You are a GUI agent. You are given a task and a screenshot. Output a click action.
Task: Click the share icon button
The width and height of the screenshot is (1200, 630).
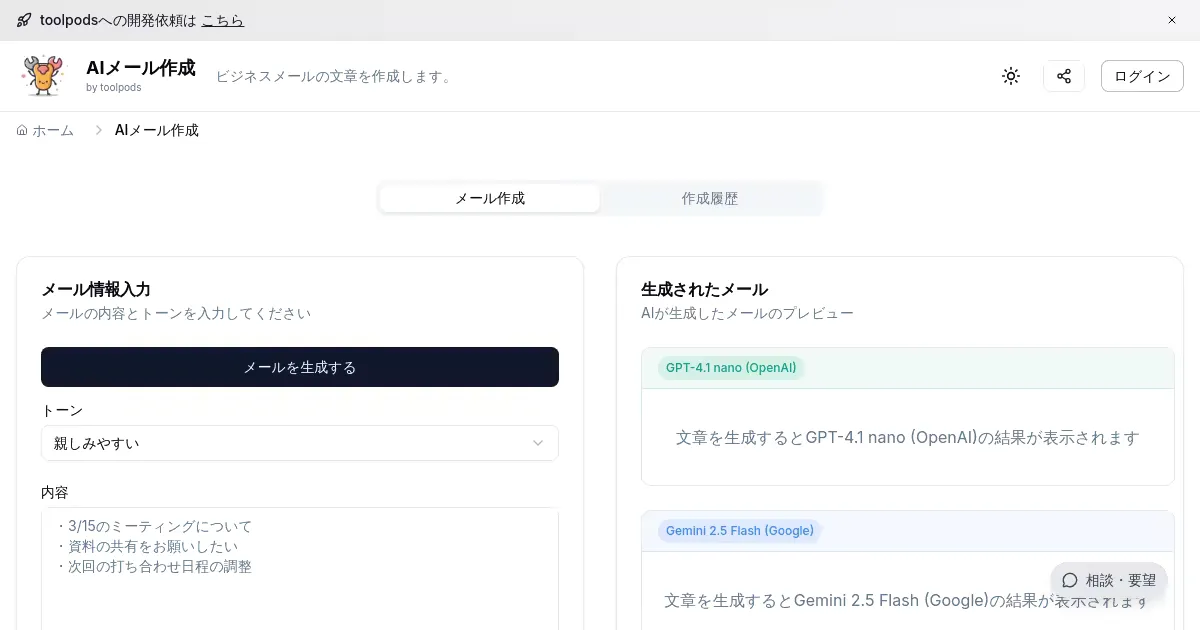(x=1064, y=76)
